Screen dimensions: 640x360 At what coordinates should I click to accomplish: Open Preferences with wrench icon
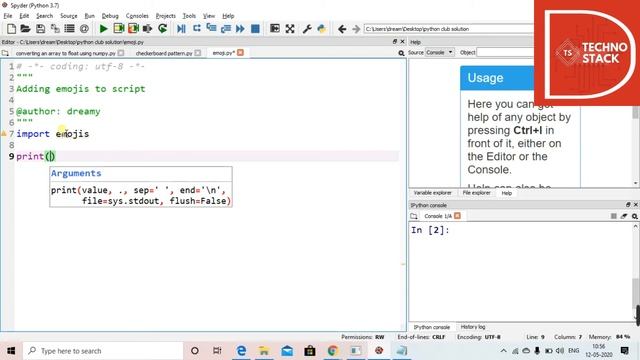click(307, 29)
